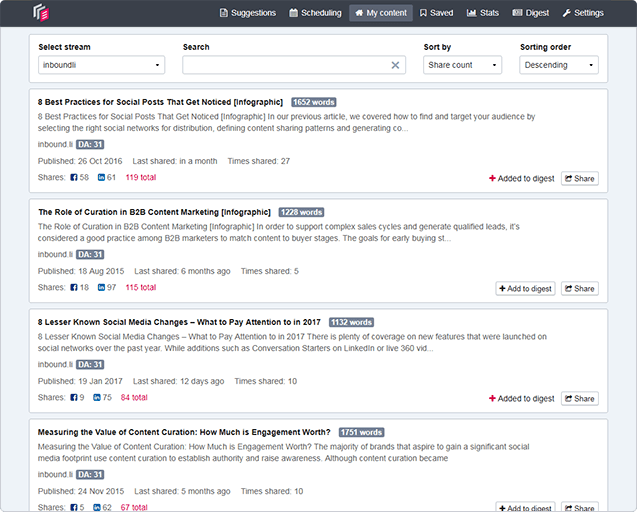Click 'Times shared: 27' text
The image size is (637, 512).
coord(259,161)
